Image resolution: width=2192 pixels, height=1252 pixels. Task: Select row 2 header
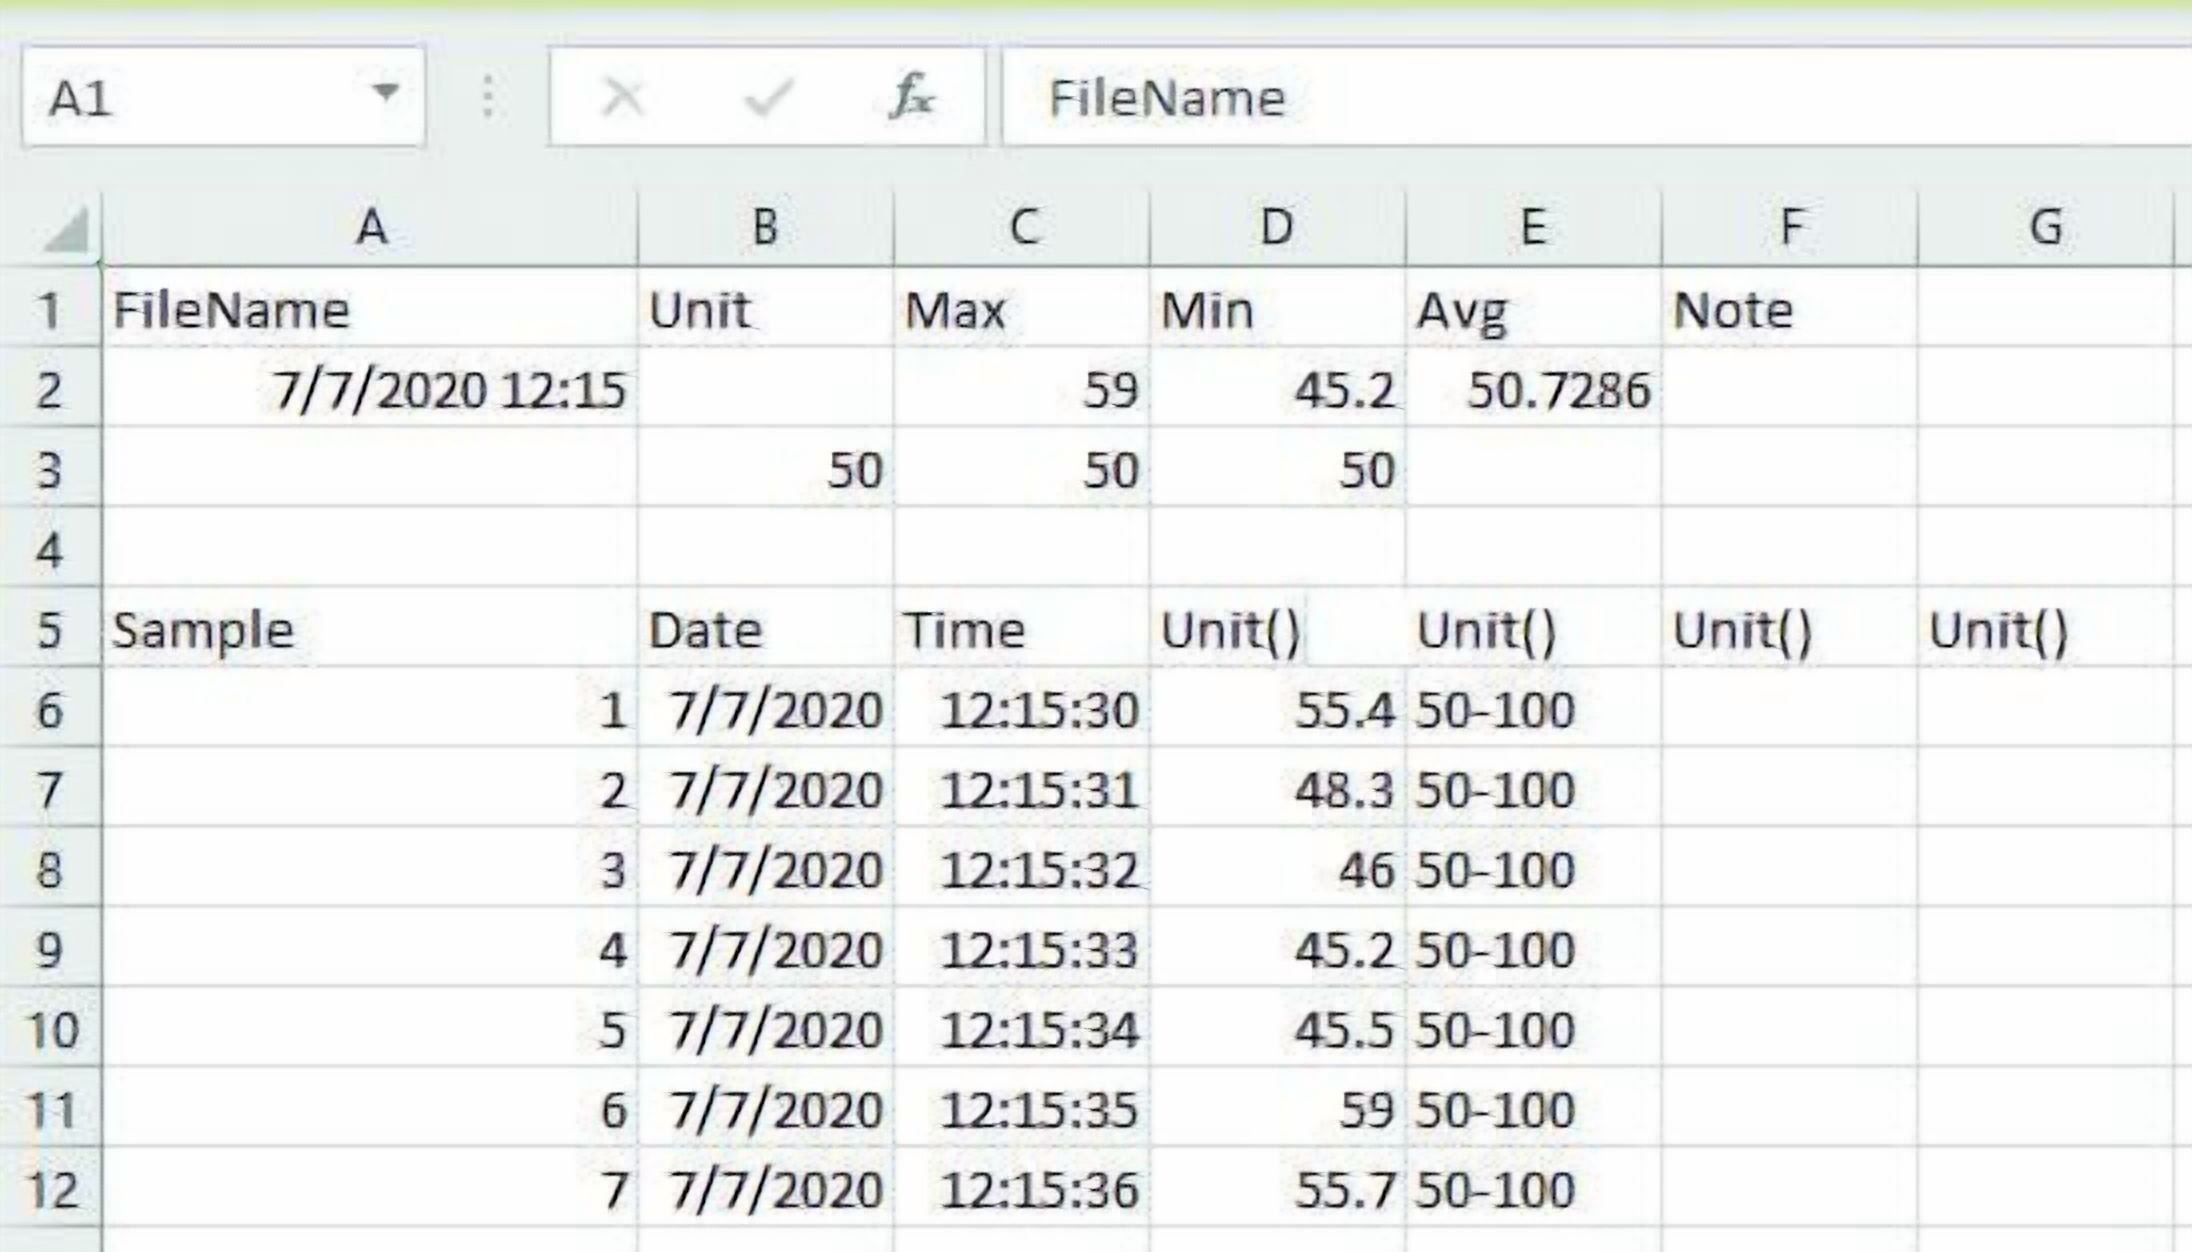tap(50, 388)
